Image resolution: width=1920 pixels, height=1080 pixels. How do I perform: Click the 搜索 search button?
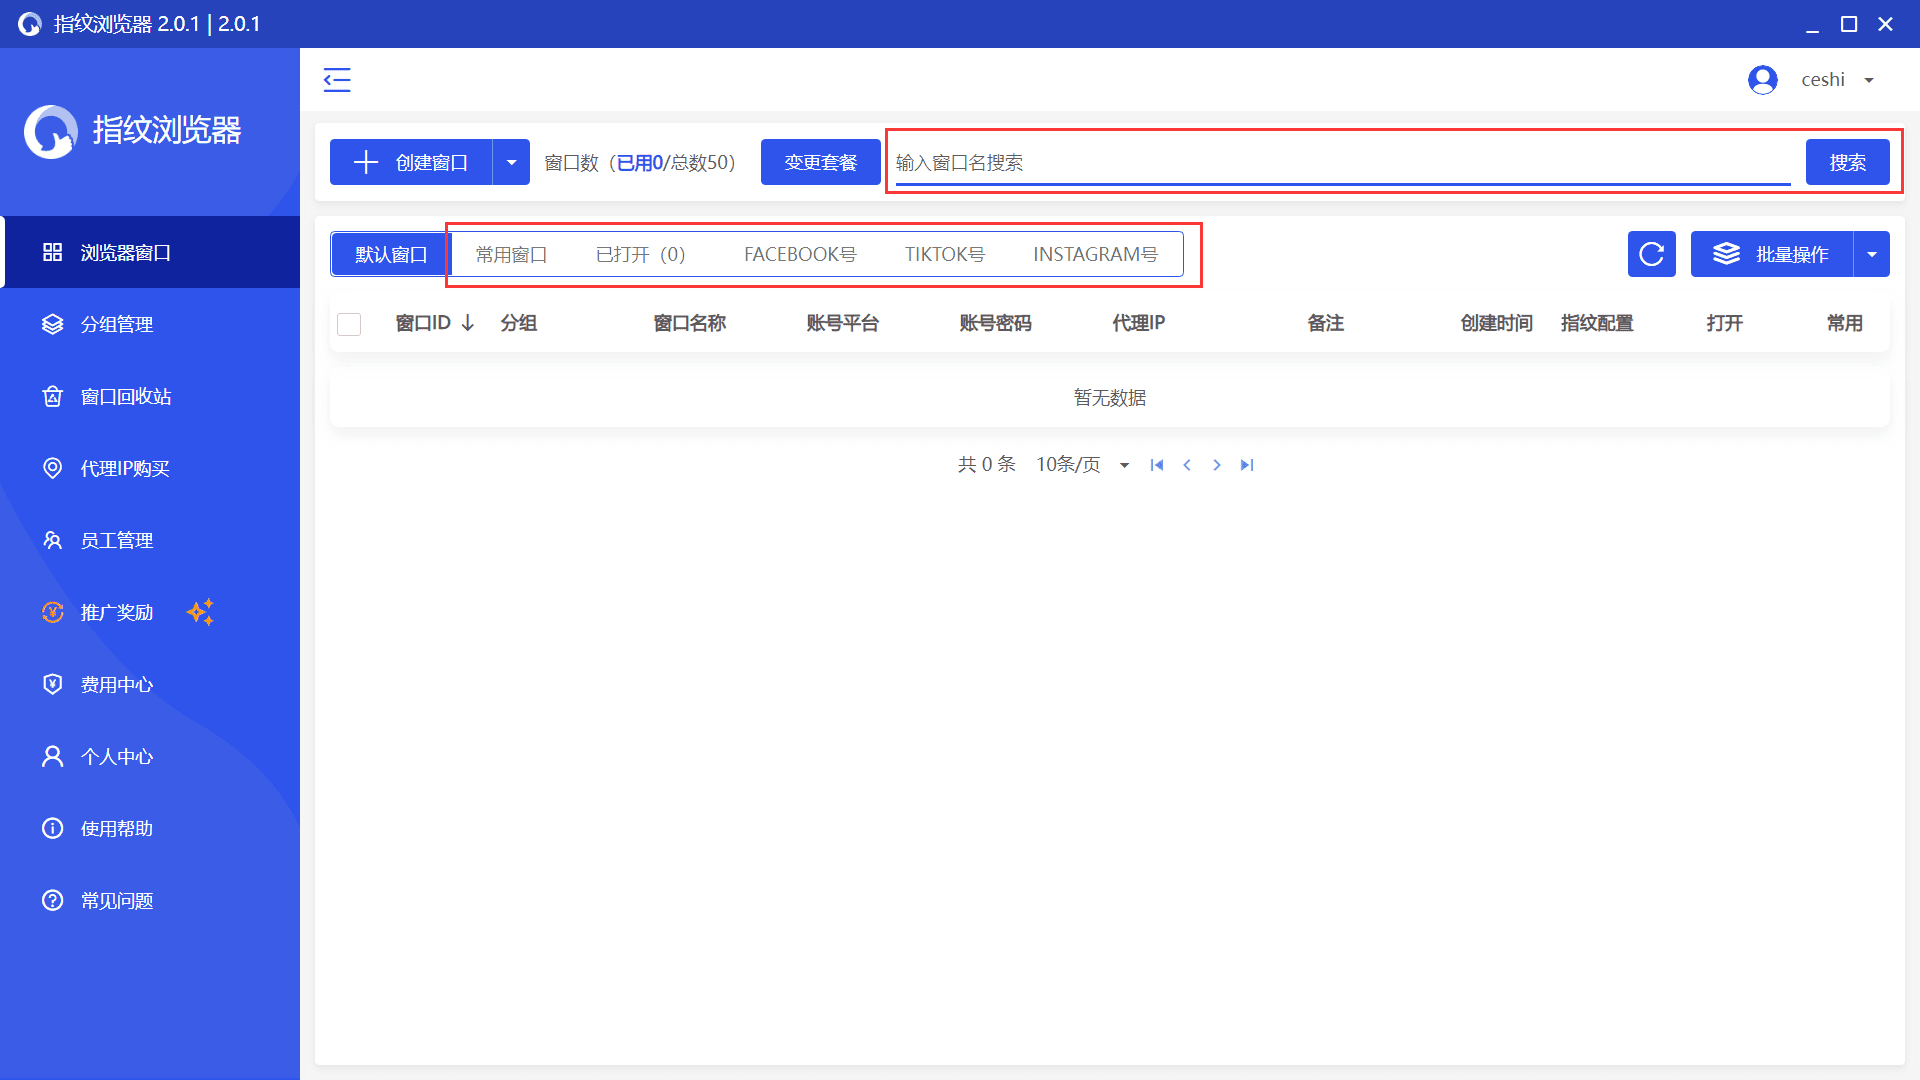(1847, 161)
